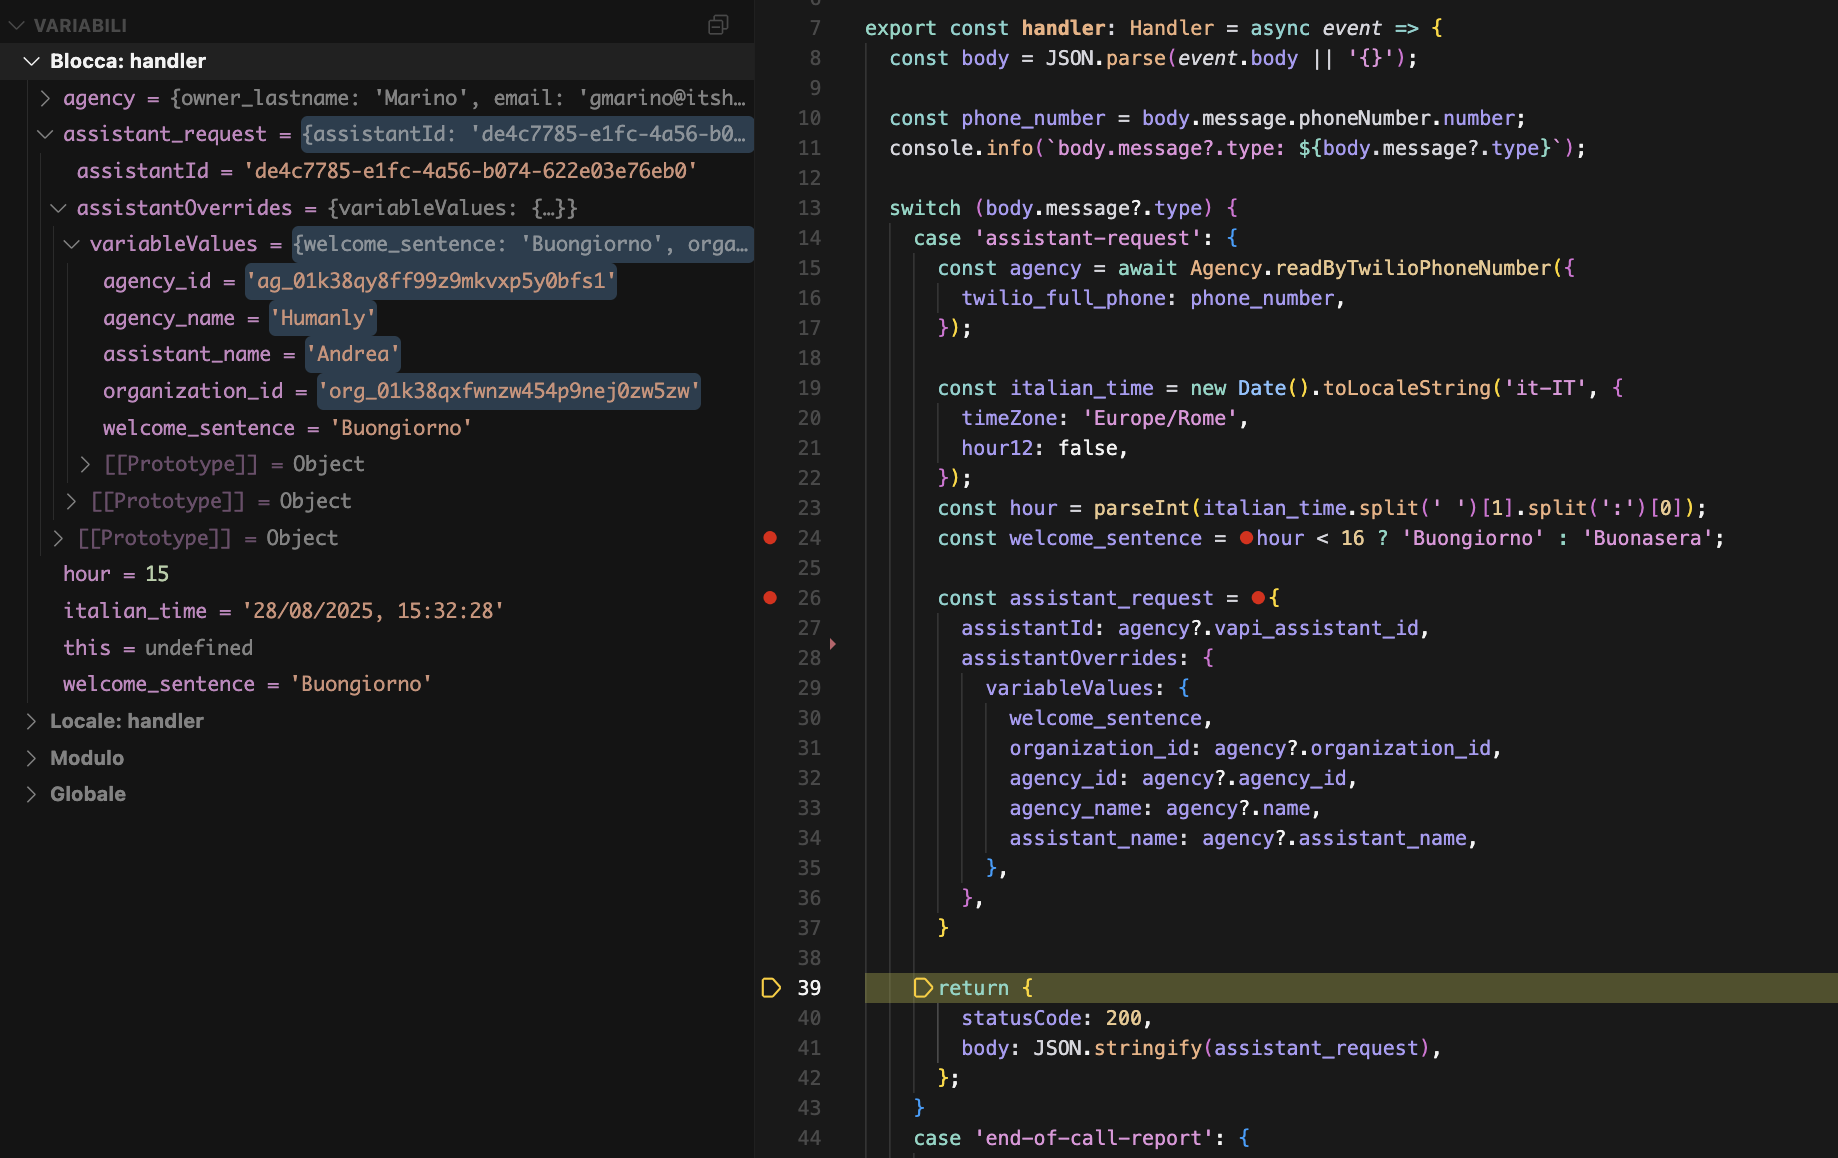The image size is (1838, 1158).
Task: Click 'vapi_assistant_id' on line 27
Action: [1316, 628]
